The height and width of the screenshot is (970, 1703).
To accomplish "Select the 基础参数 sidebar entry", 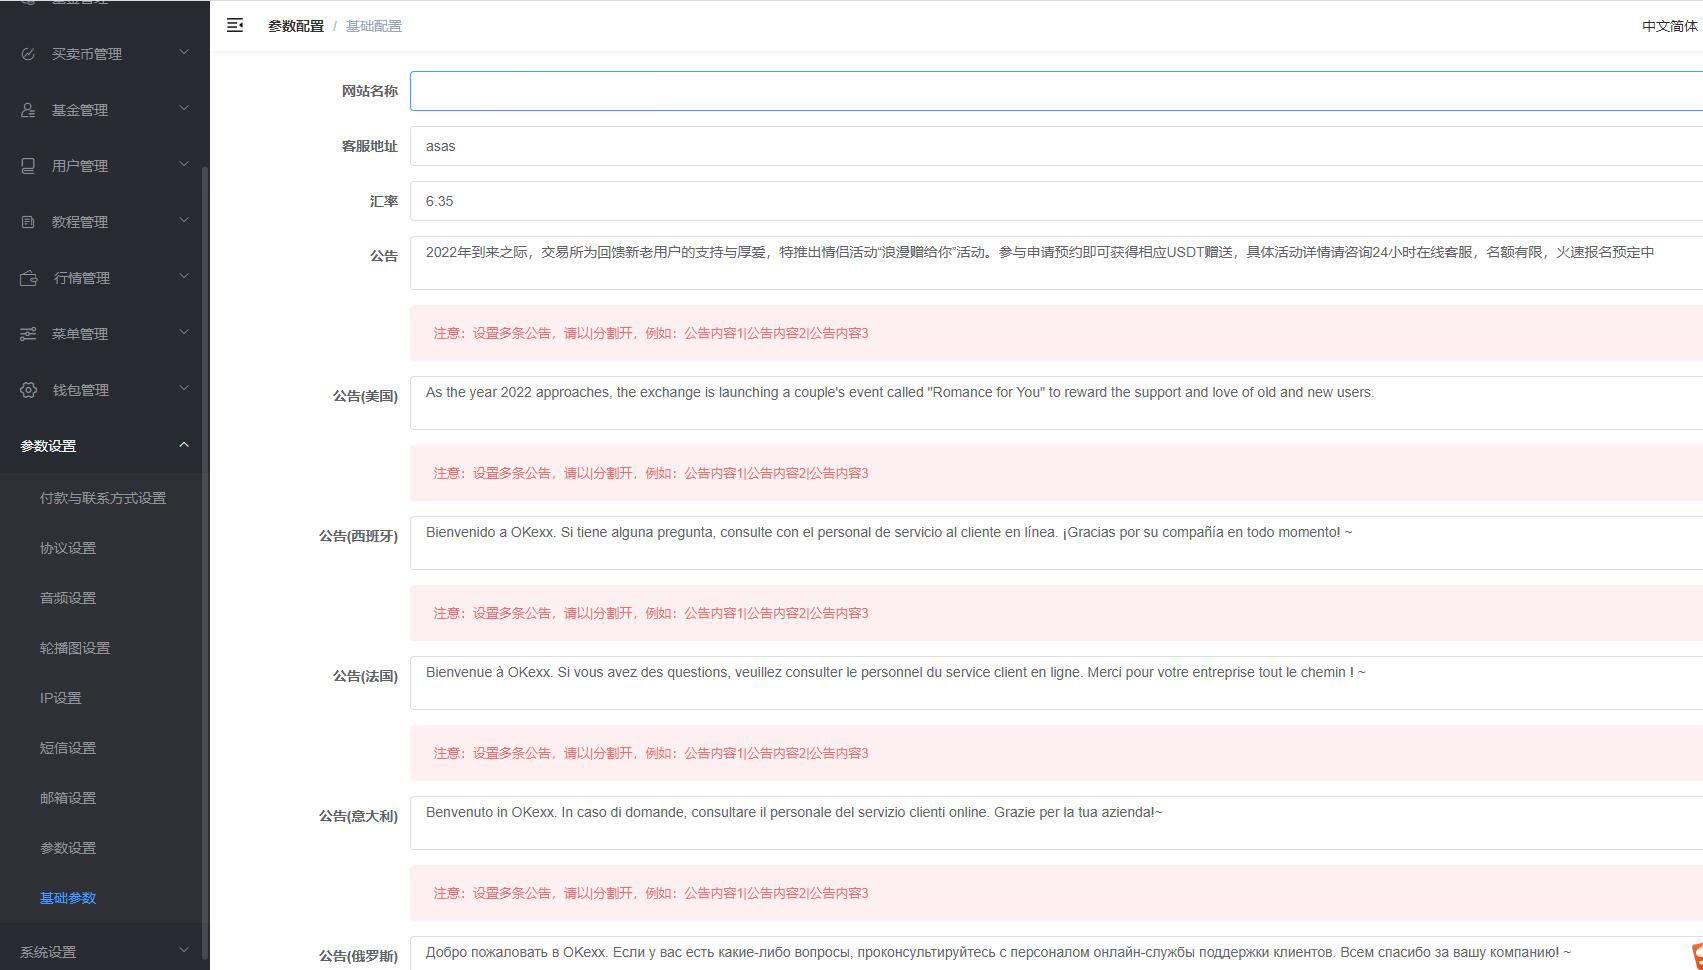I will (x=67, y=898).
